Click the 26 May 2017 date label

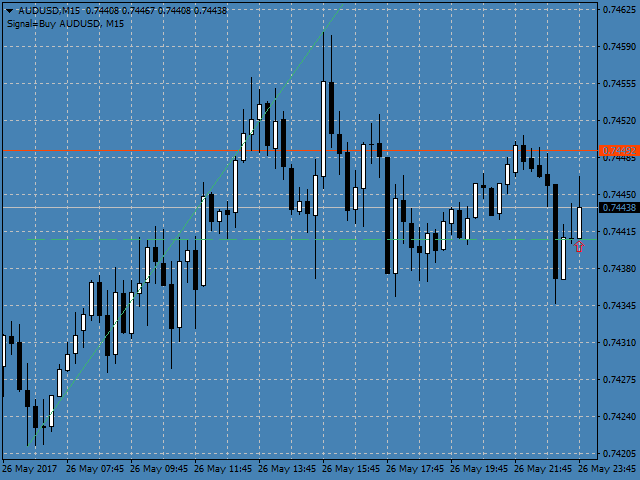click(28, 468)
